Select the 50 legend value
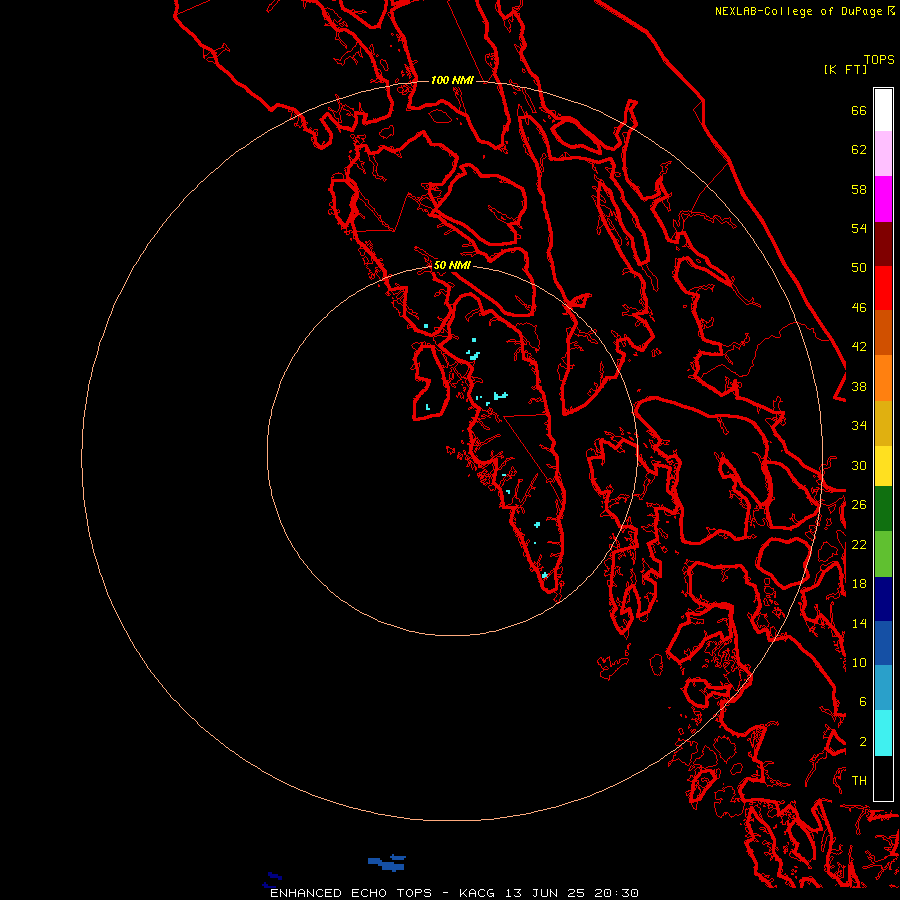 coord(859,268)
